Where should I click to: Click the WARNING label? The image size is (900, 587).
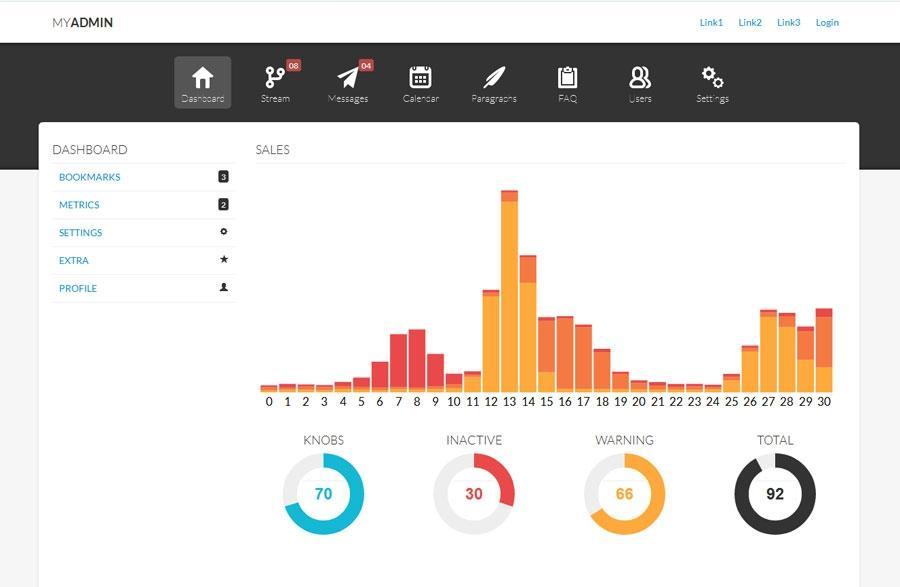point(624,440)
